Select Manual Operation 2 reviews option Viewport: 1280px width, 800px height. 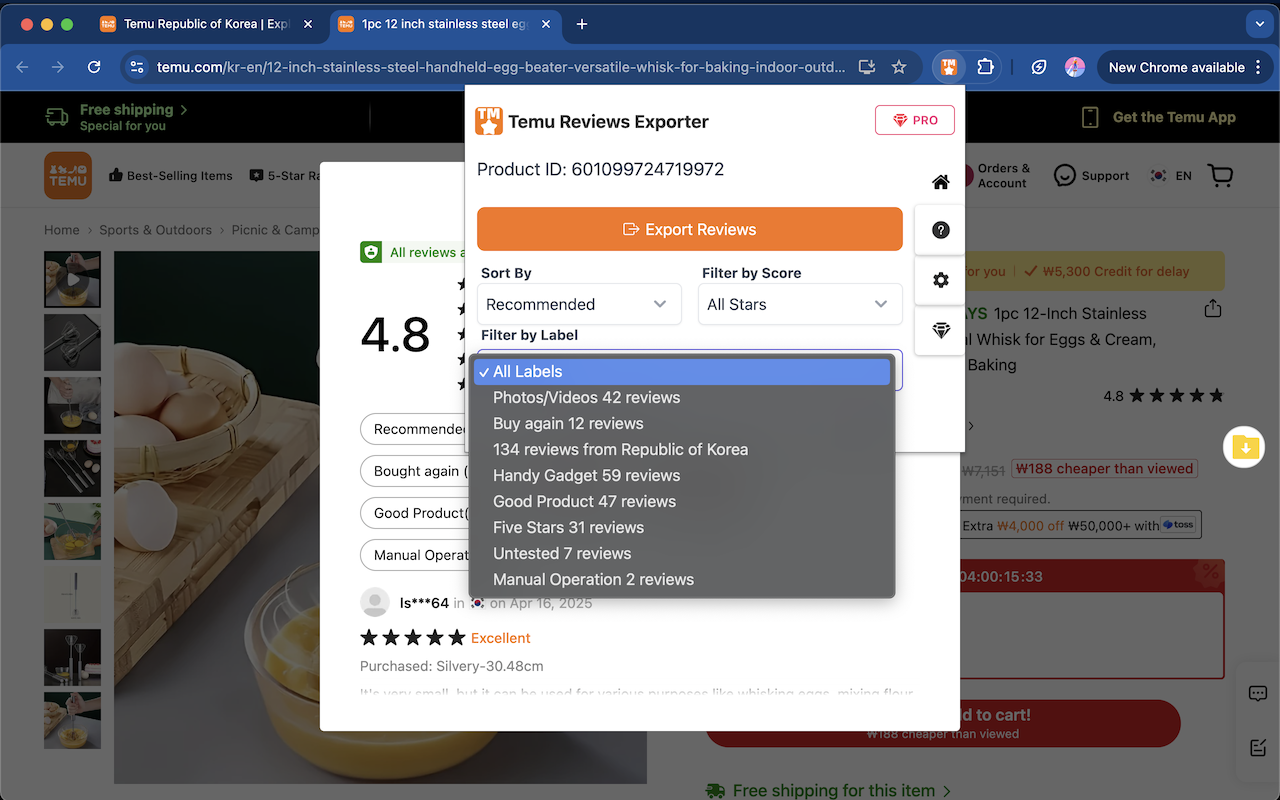(x=681, y=579)
